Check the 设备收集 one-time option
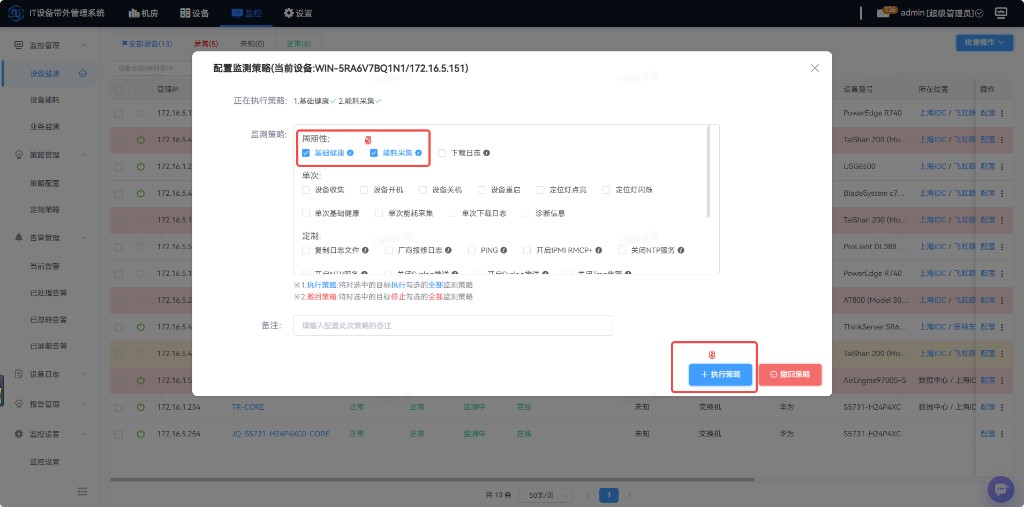Viewport: 1024px width, 507px height. tap(306, 190)
